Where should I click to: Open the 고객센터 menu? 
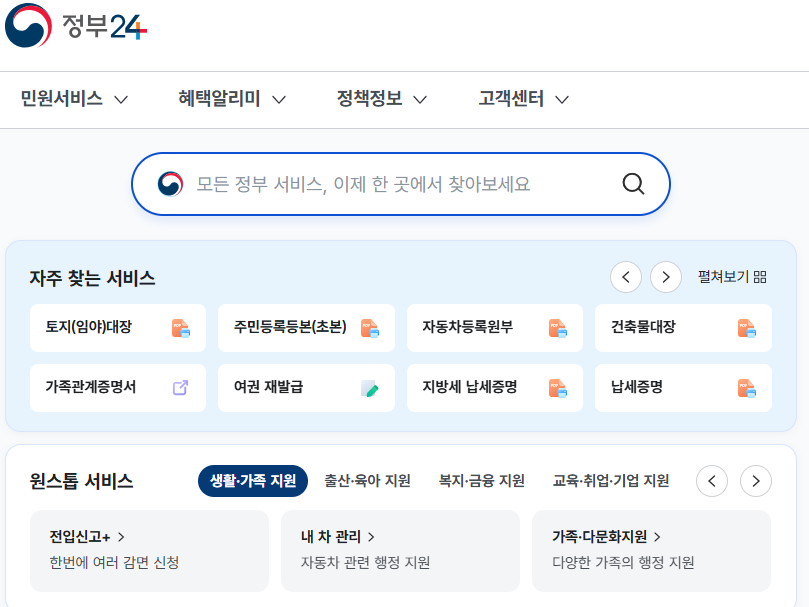coord(515,99)
